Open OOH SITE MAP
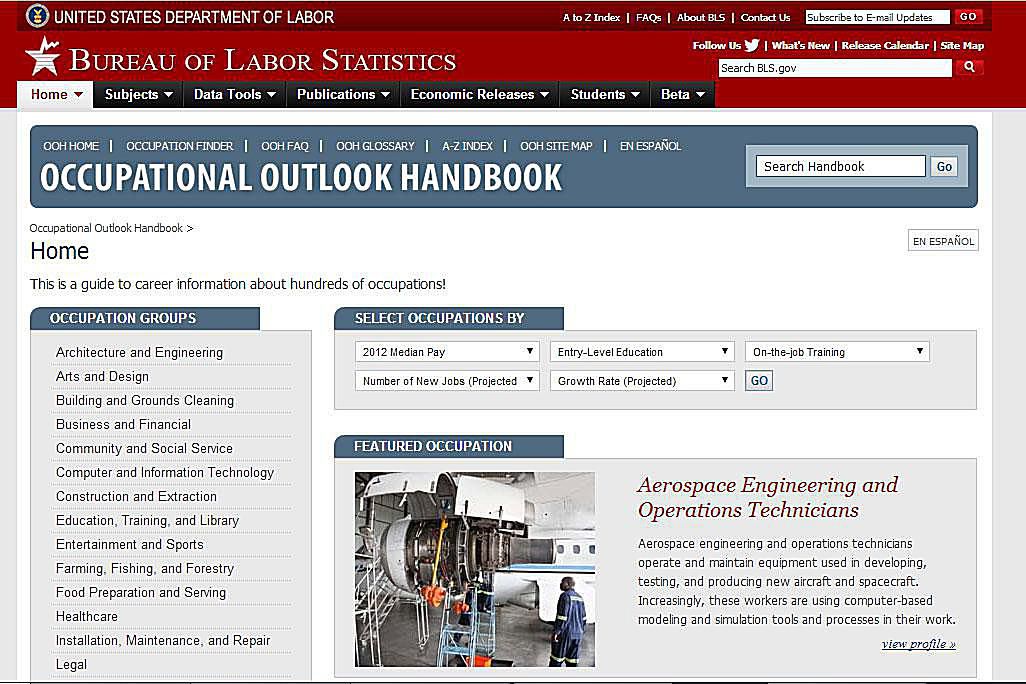Screen dimensions: 1026x684 tap(556, 146)
